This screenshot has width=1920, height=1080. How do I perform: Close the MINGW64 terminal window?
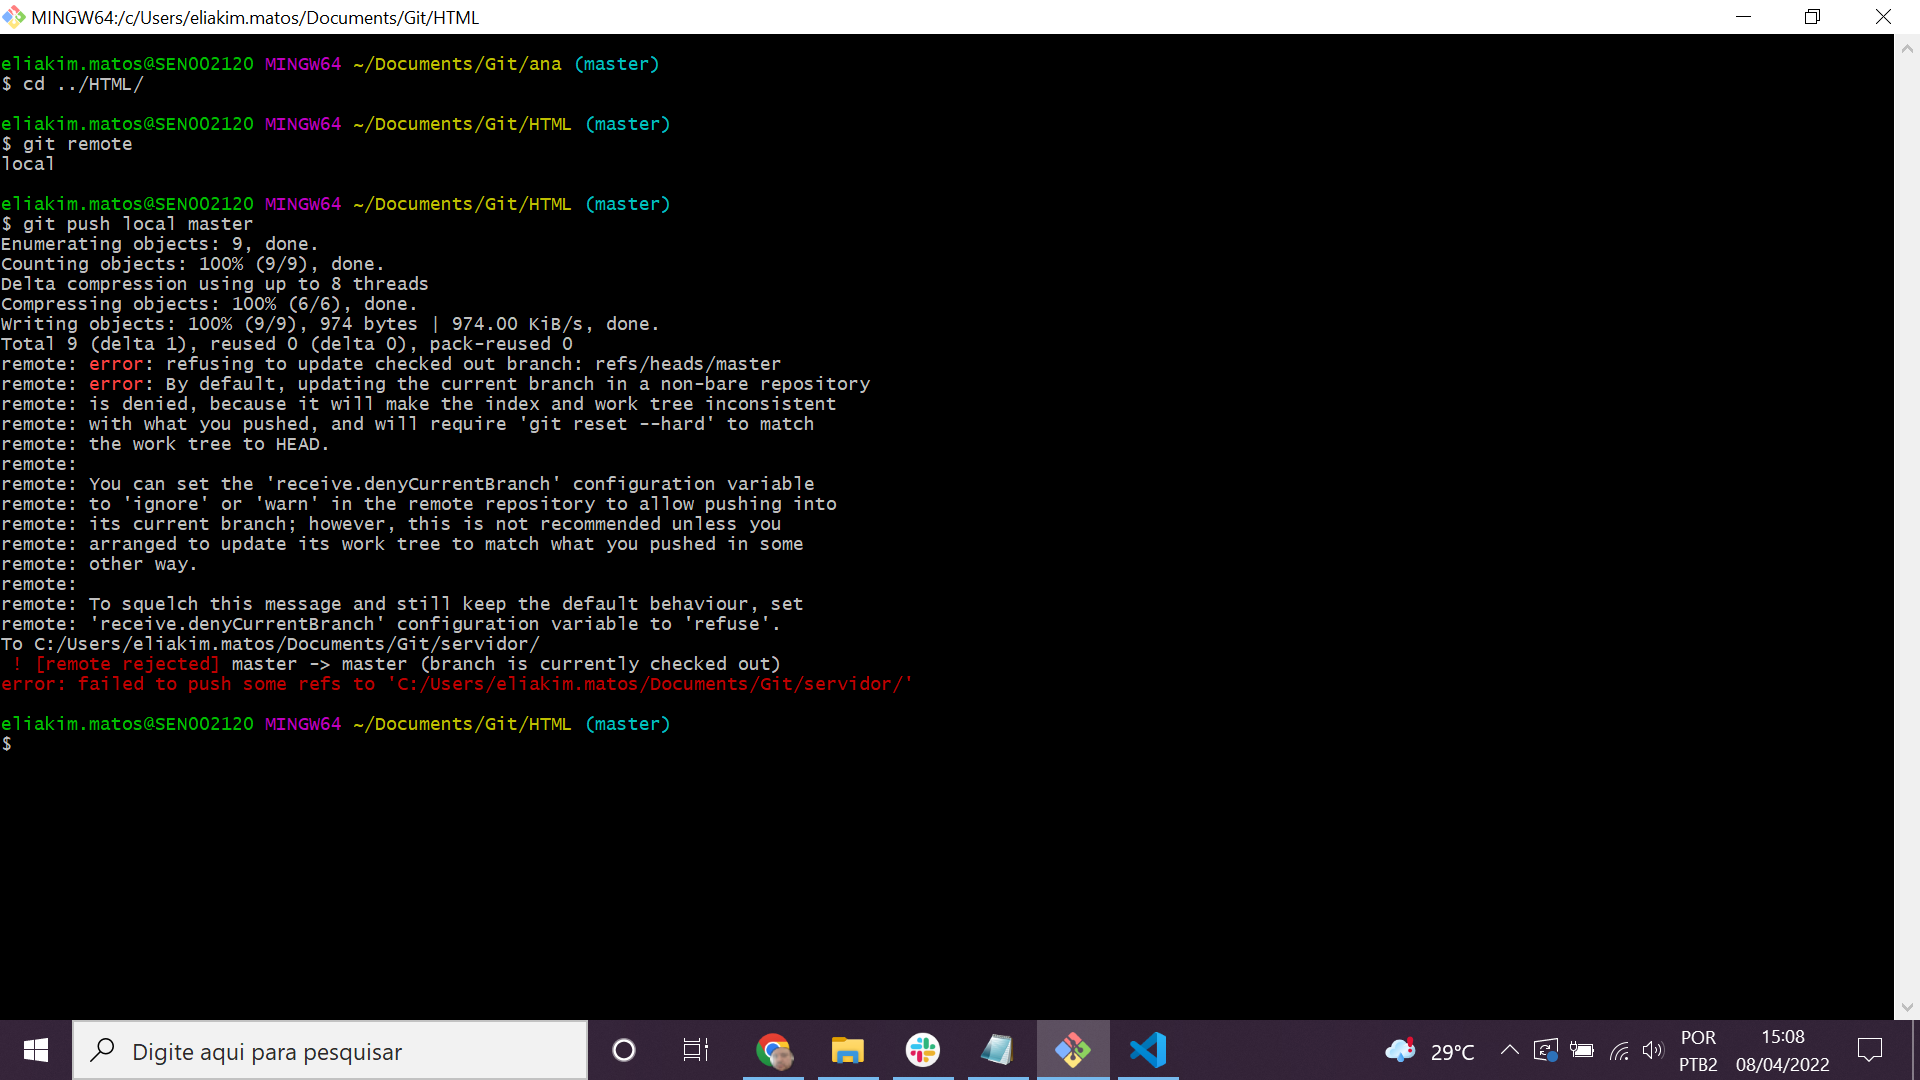[1884, 17]
